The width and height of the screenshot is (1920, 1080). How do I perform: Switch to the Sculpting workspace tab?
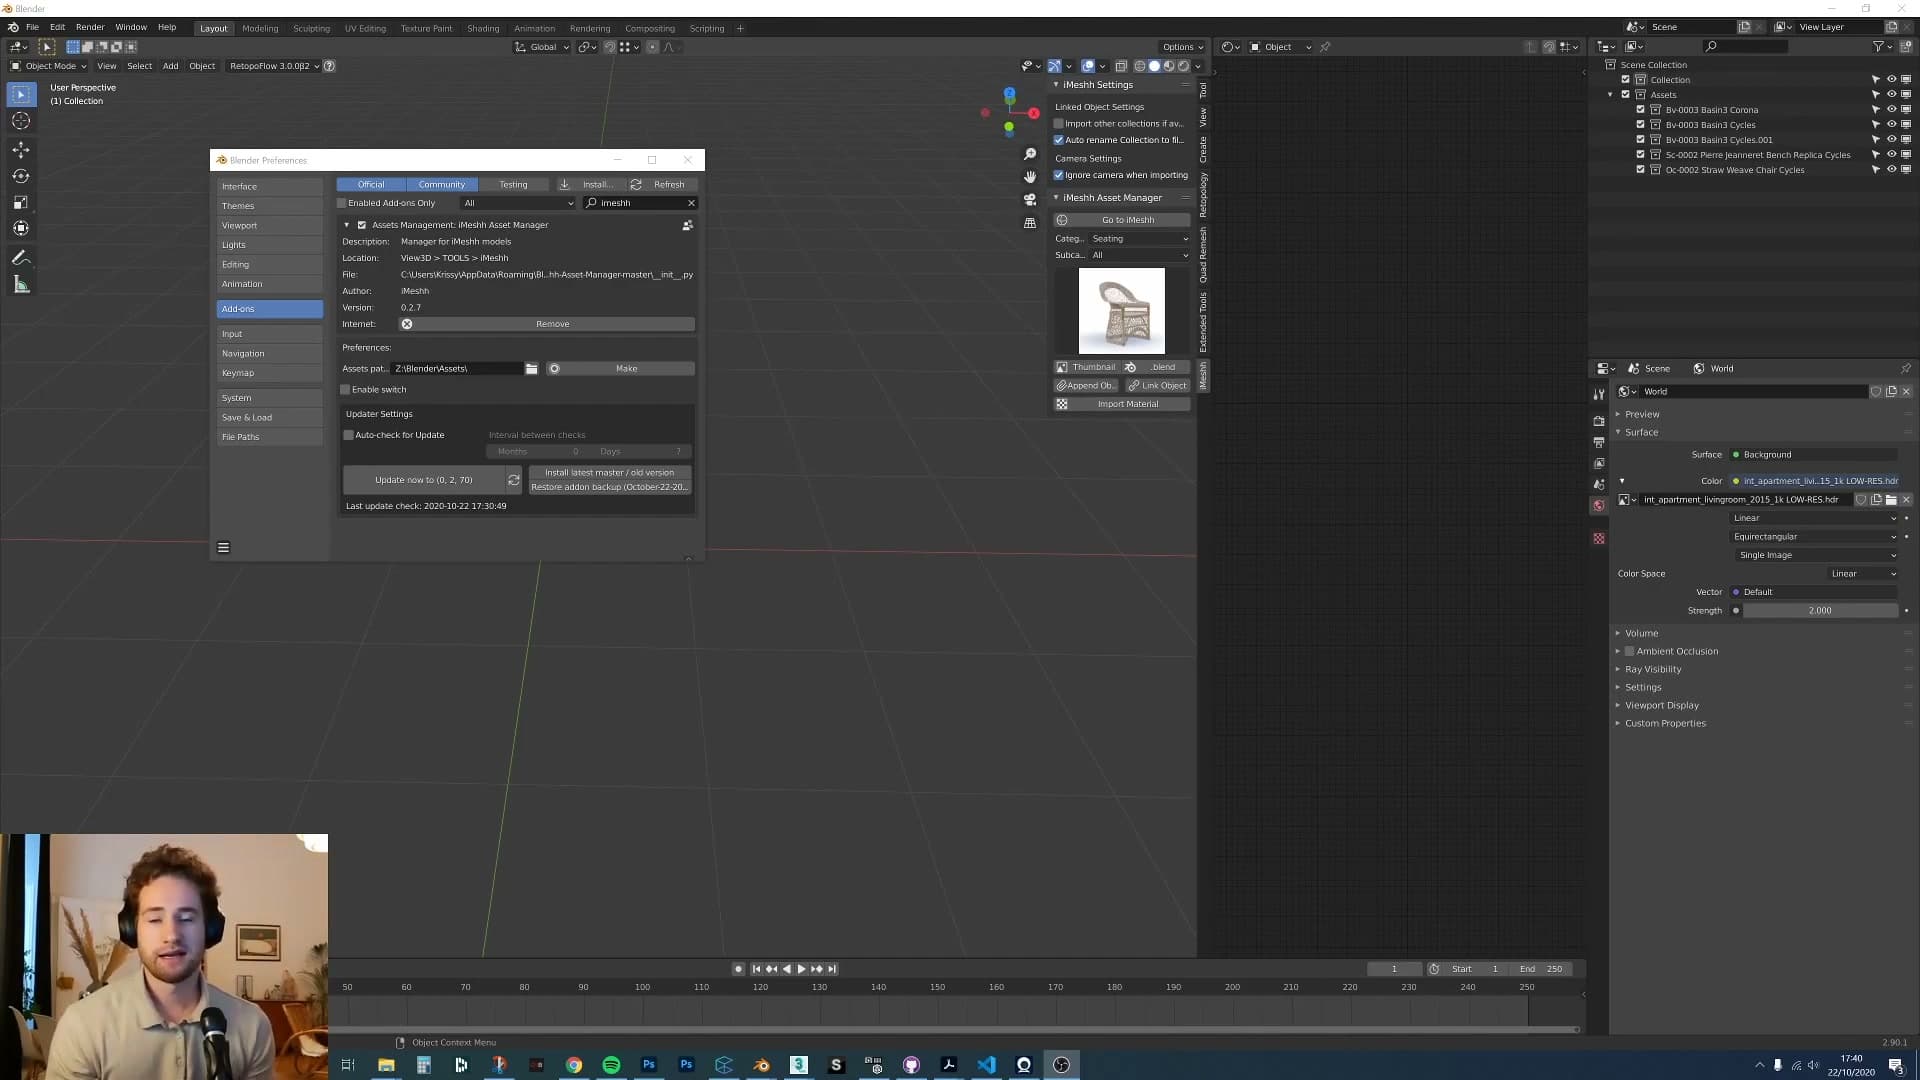tap(311, 28)
